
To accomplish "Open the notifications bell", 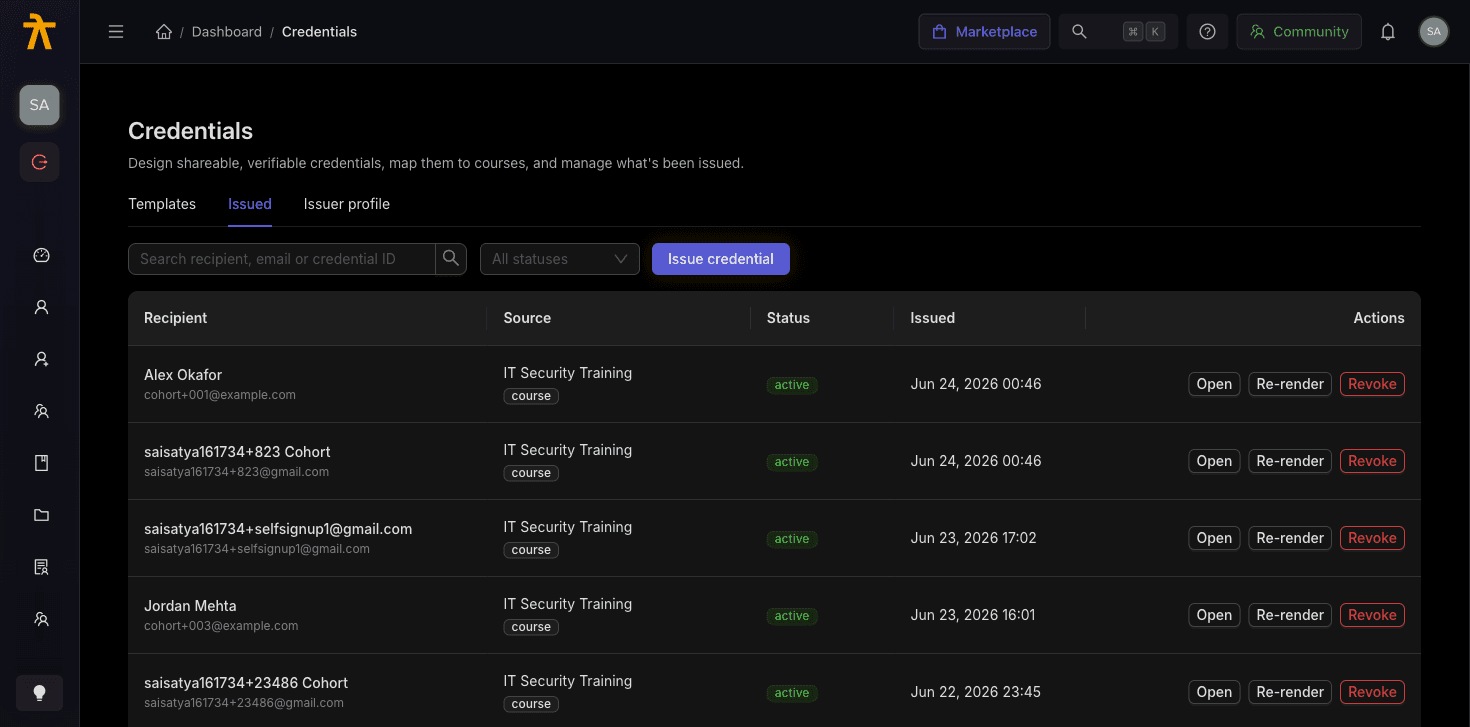I will pos(1388,32).
